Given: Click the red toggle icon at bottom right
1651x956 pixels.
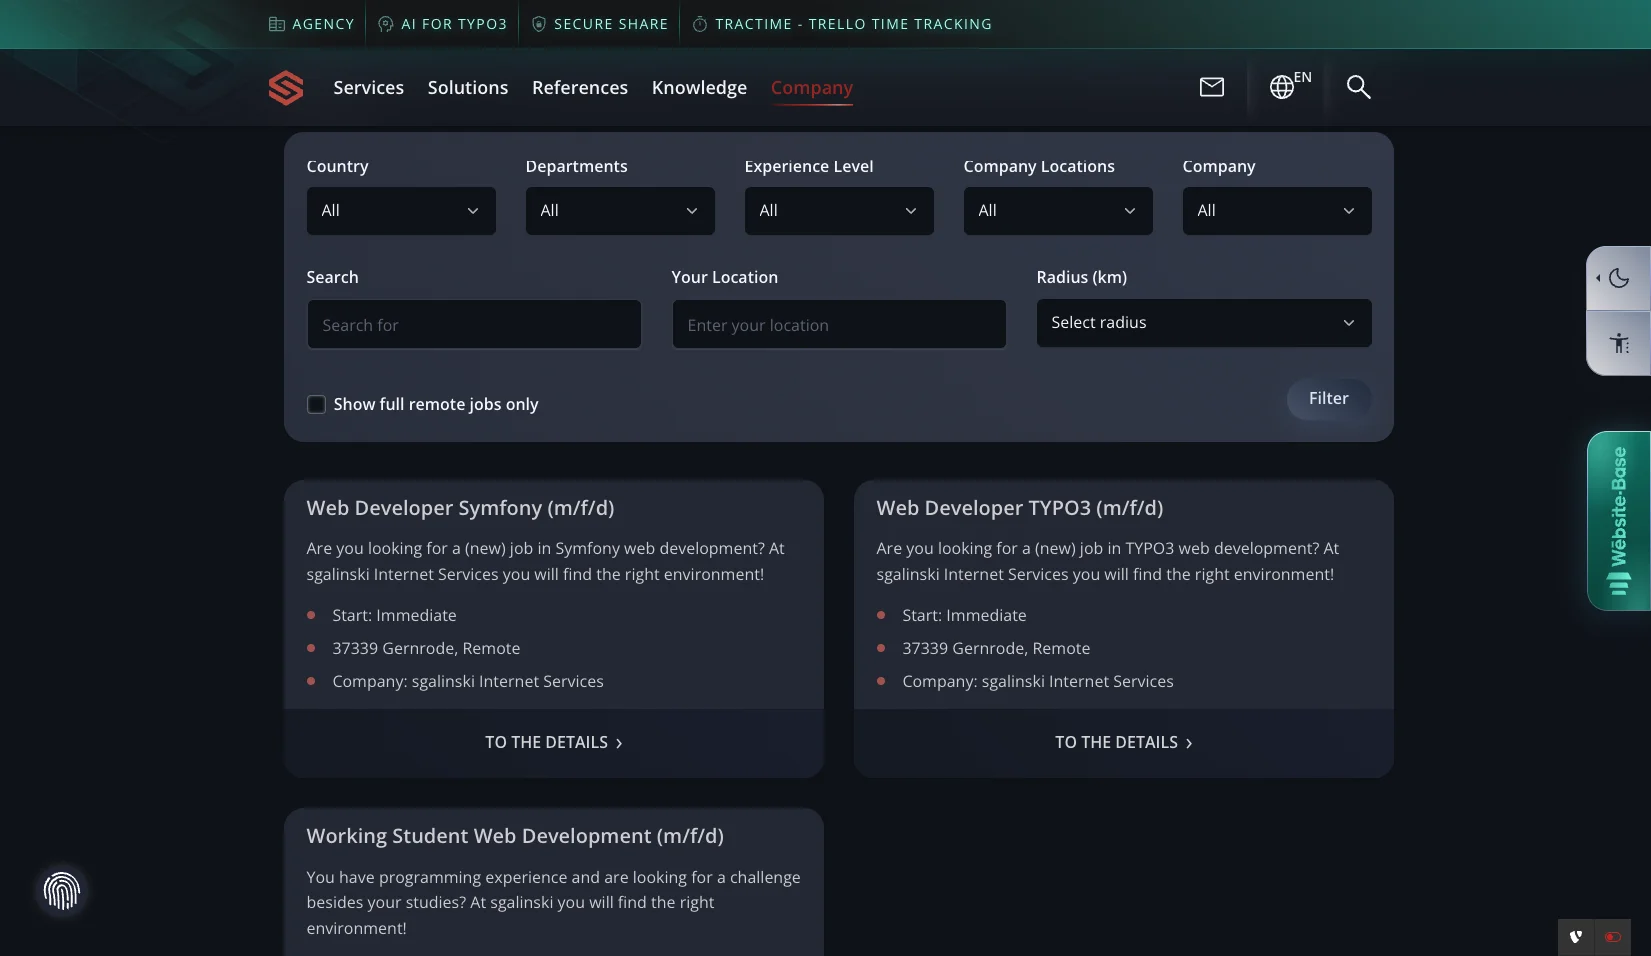Looking at the screenshot, I should [1612, 937].
